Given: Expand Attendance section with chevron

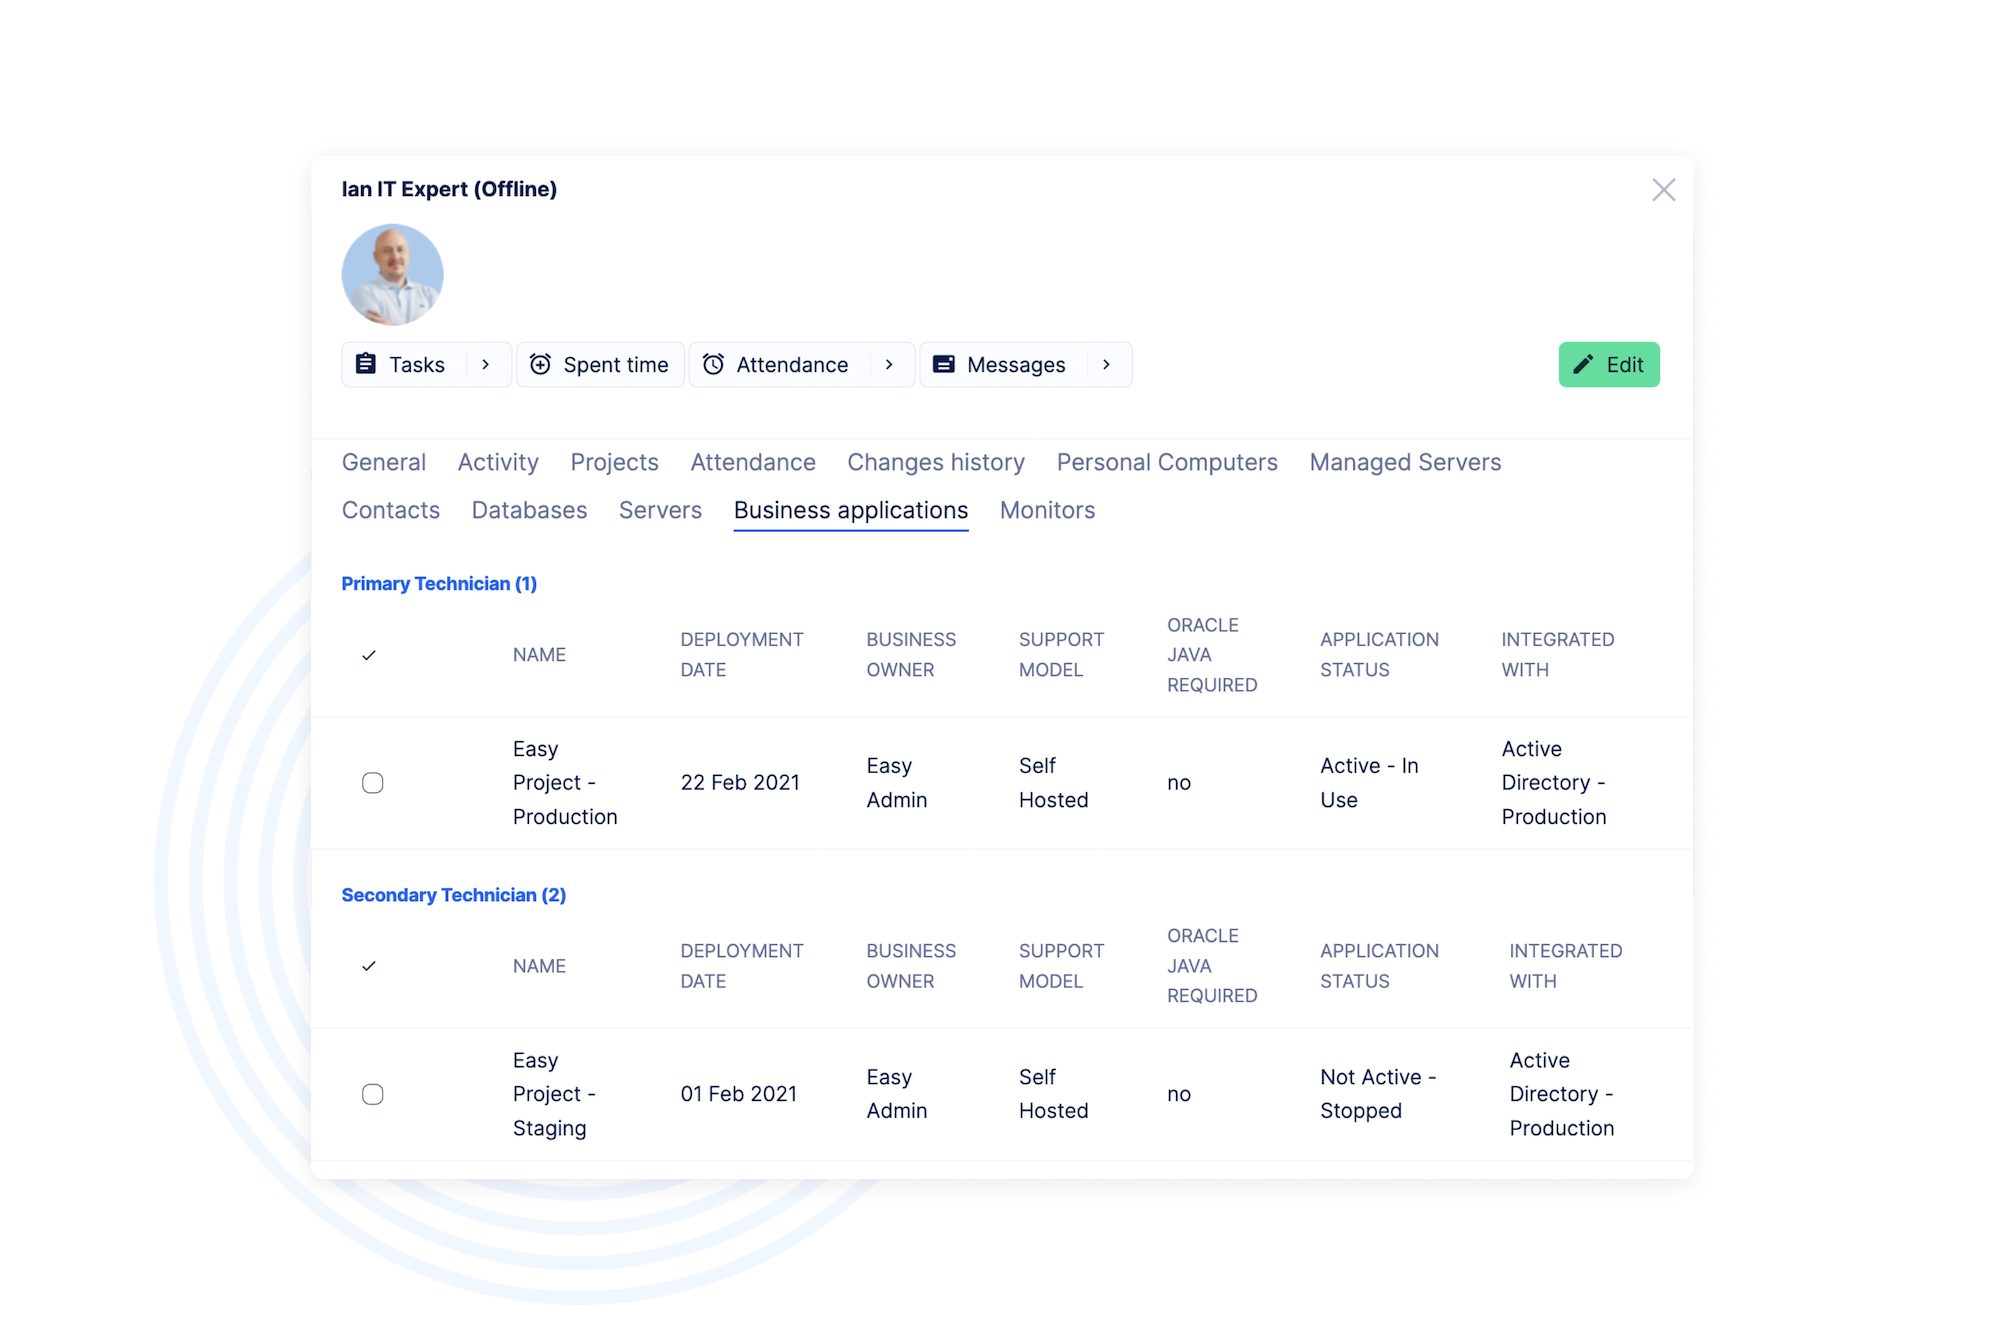Looking at the screenshot, I should tap(889, 364).
